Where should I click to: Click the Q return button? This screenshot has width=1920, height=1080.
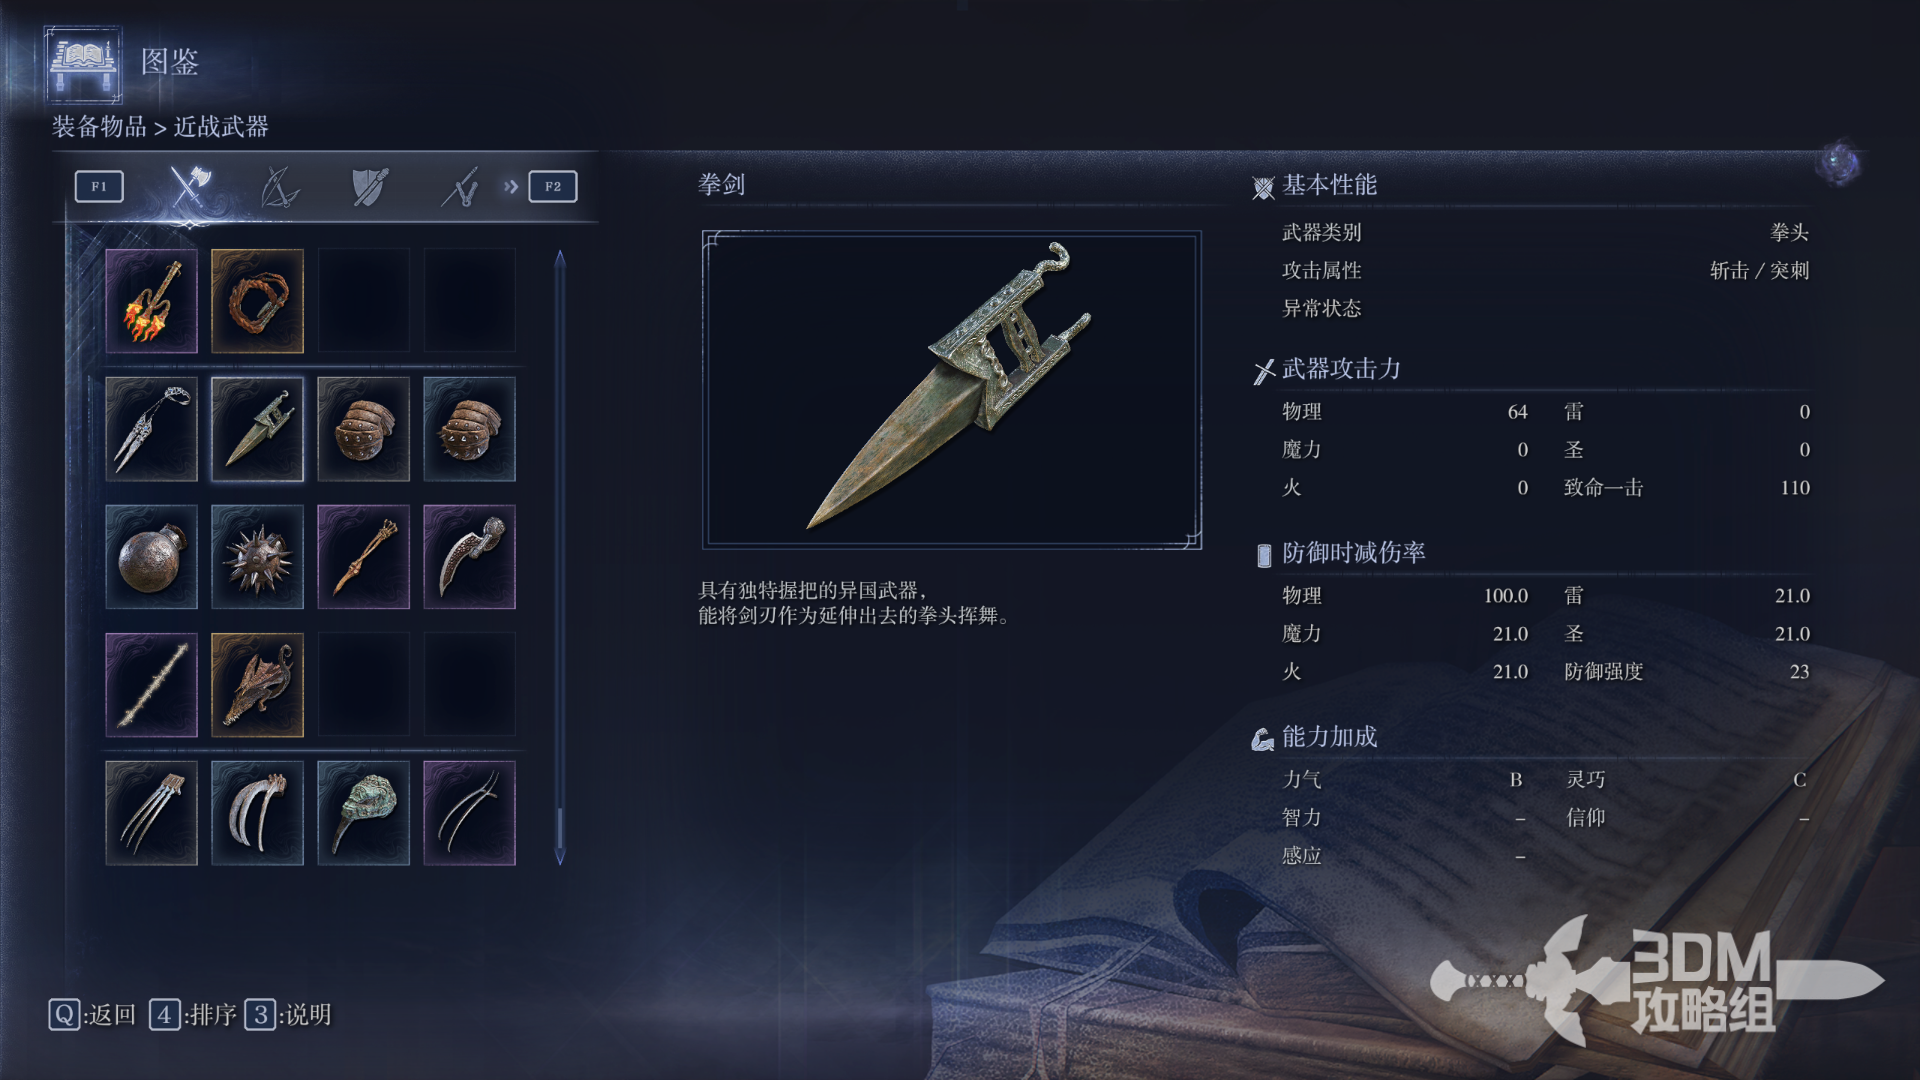click(x=64, y=1015)
